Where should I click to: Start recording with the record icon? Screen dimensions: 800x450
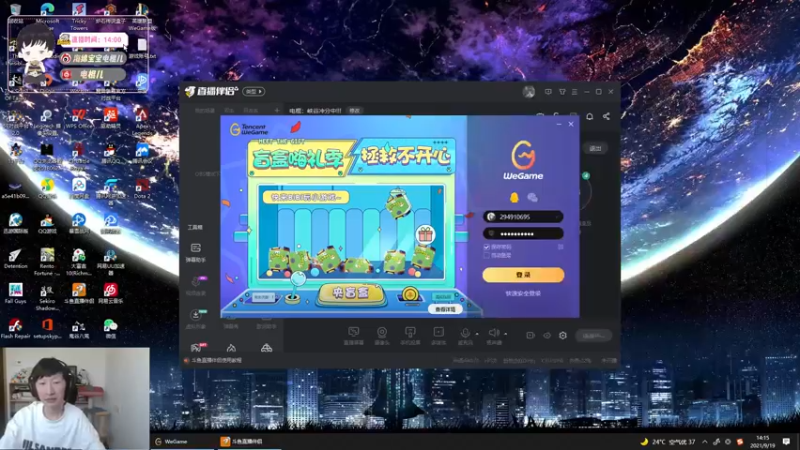coord(530,335)
